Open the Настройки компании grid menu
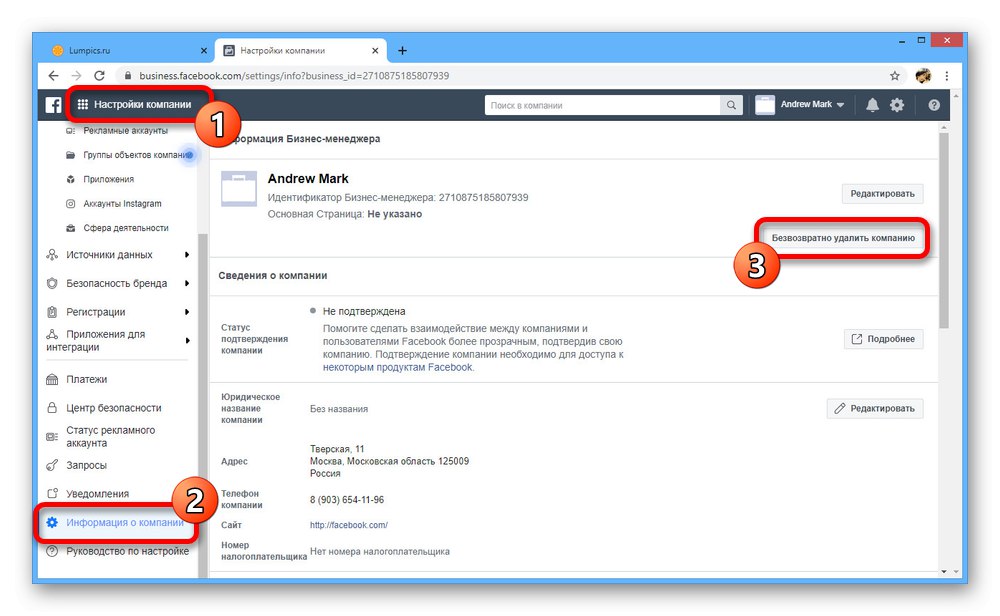 pos(135,105)
